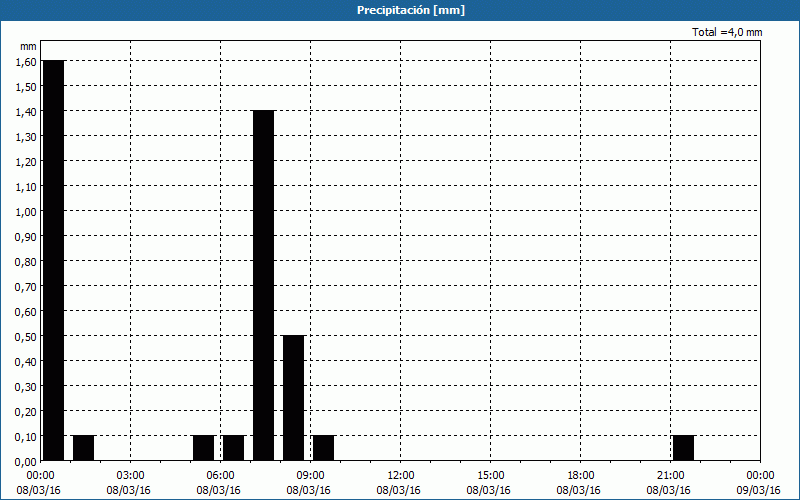Click the 06:00 time axis label
The width and height of the screenshot is (800, 500).
point(220,476)
